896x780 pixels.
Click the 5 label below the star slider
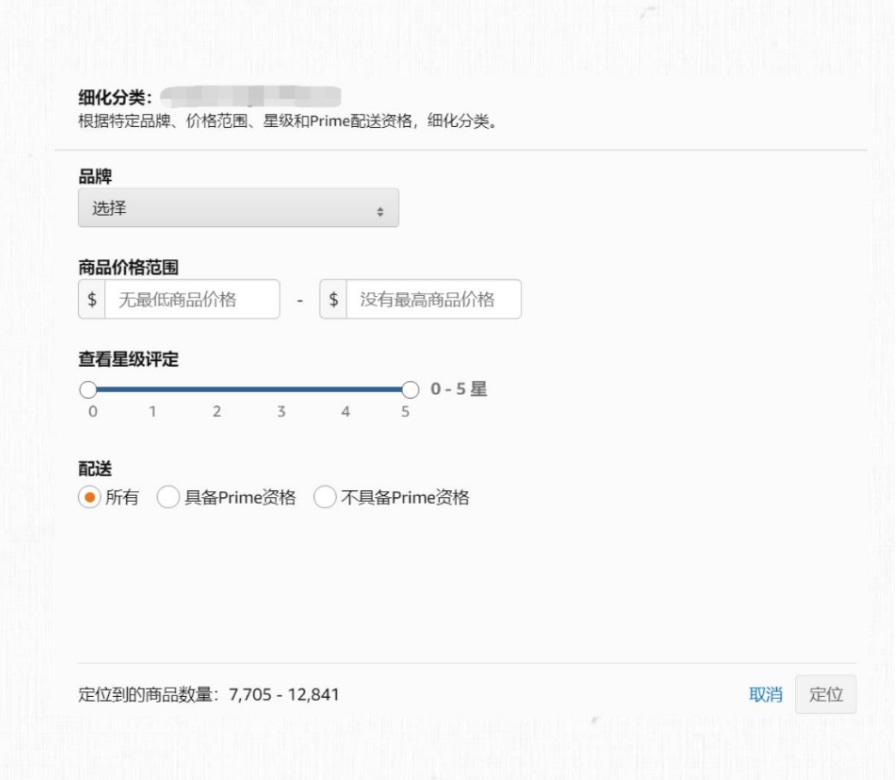click(x=405, y=410)
